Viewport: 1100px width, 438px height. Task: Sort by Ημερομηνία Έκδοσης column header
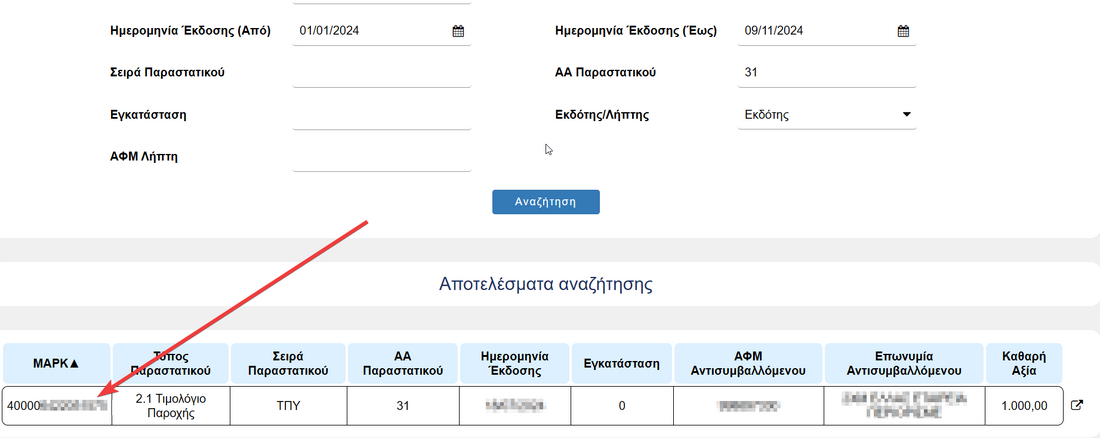[515, 363]
